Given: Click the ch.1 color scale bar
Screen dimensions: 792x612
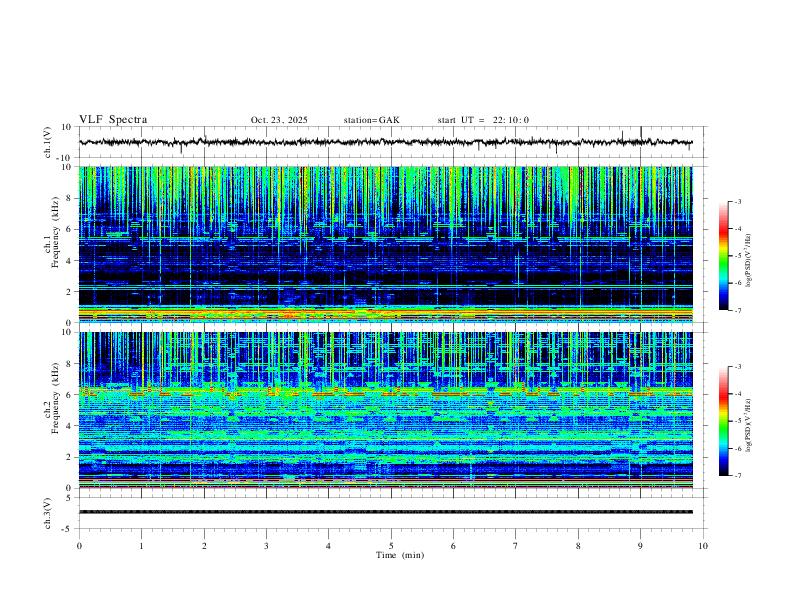Looking at the screenshot, I should tap(724, 256).
